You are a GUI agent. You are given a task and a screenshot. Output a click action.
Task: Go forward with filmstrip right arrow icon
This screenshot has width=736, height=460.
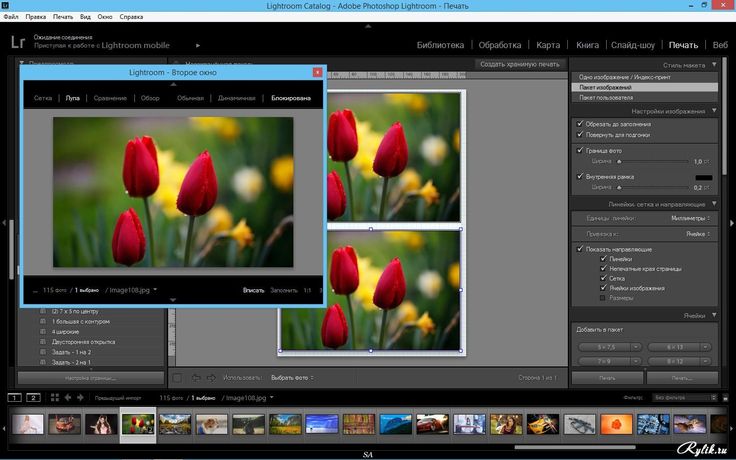click(x=80, y=398)
